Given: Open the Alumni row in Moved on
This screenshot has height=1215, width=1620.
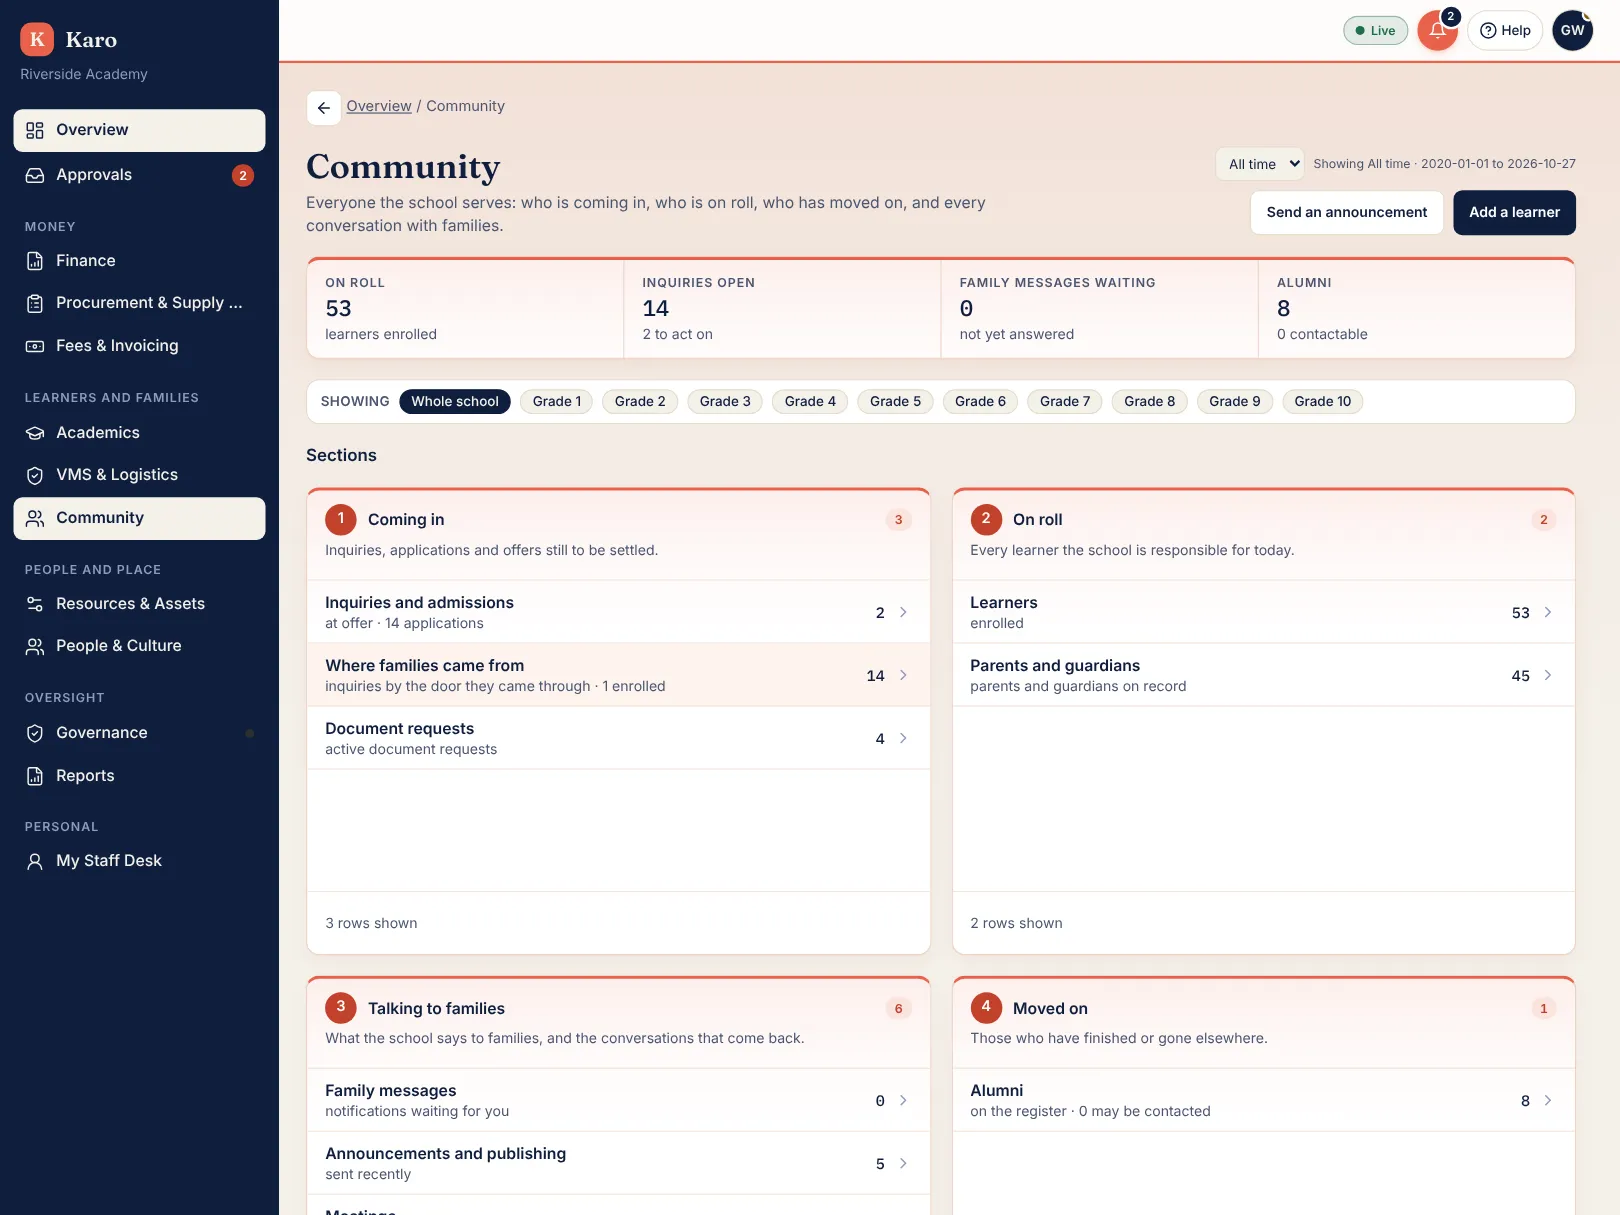Looking at the screenshot, I should coord(1264,1100).
